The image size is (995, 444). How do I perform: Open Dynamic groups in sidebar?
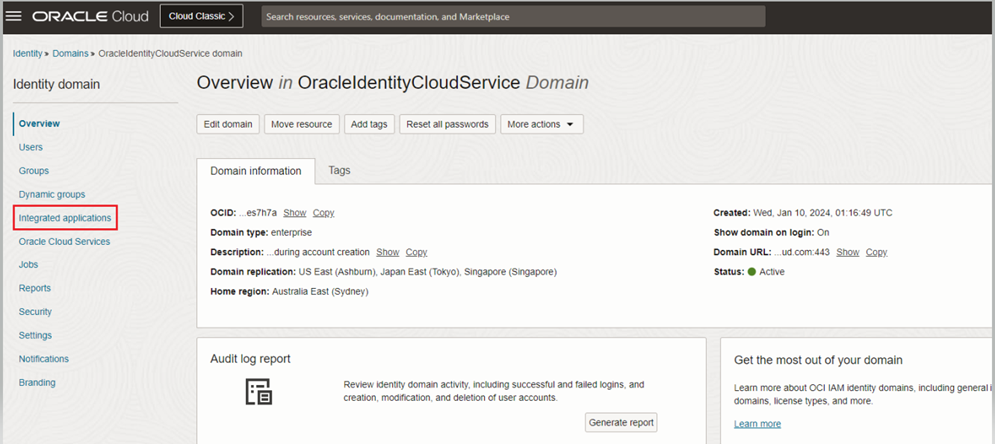point(52,194)
